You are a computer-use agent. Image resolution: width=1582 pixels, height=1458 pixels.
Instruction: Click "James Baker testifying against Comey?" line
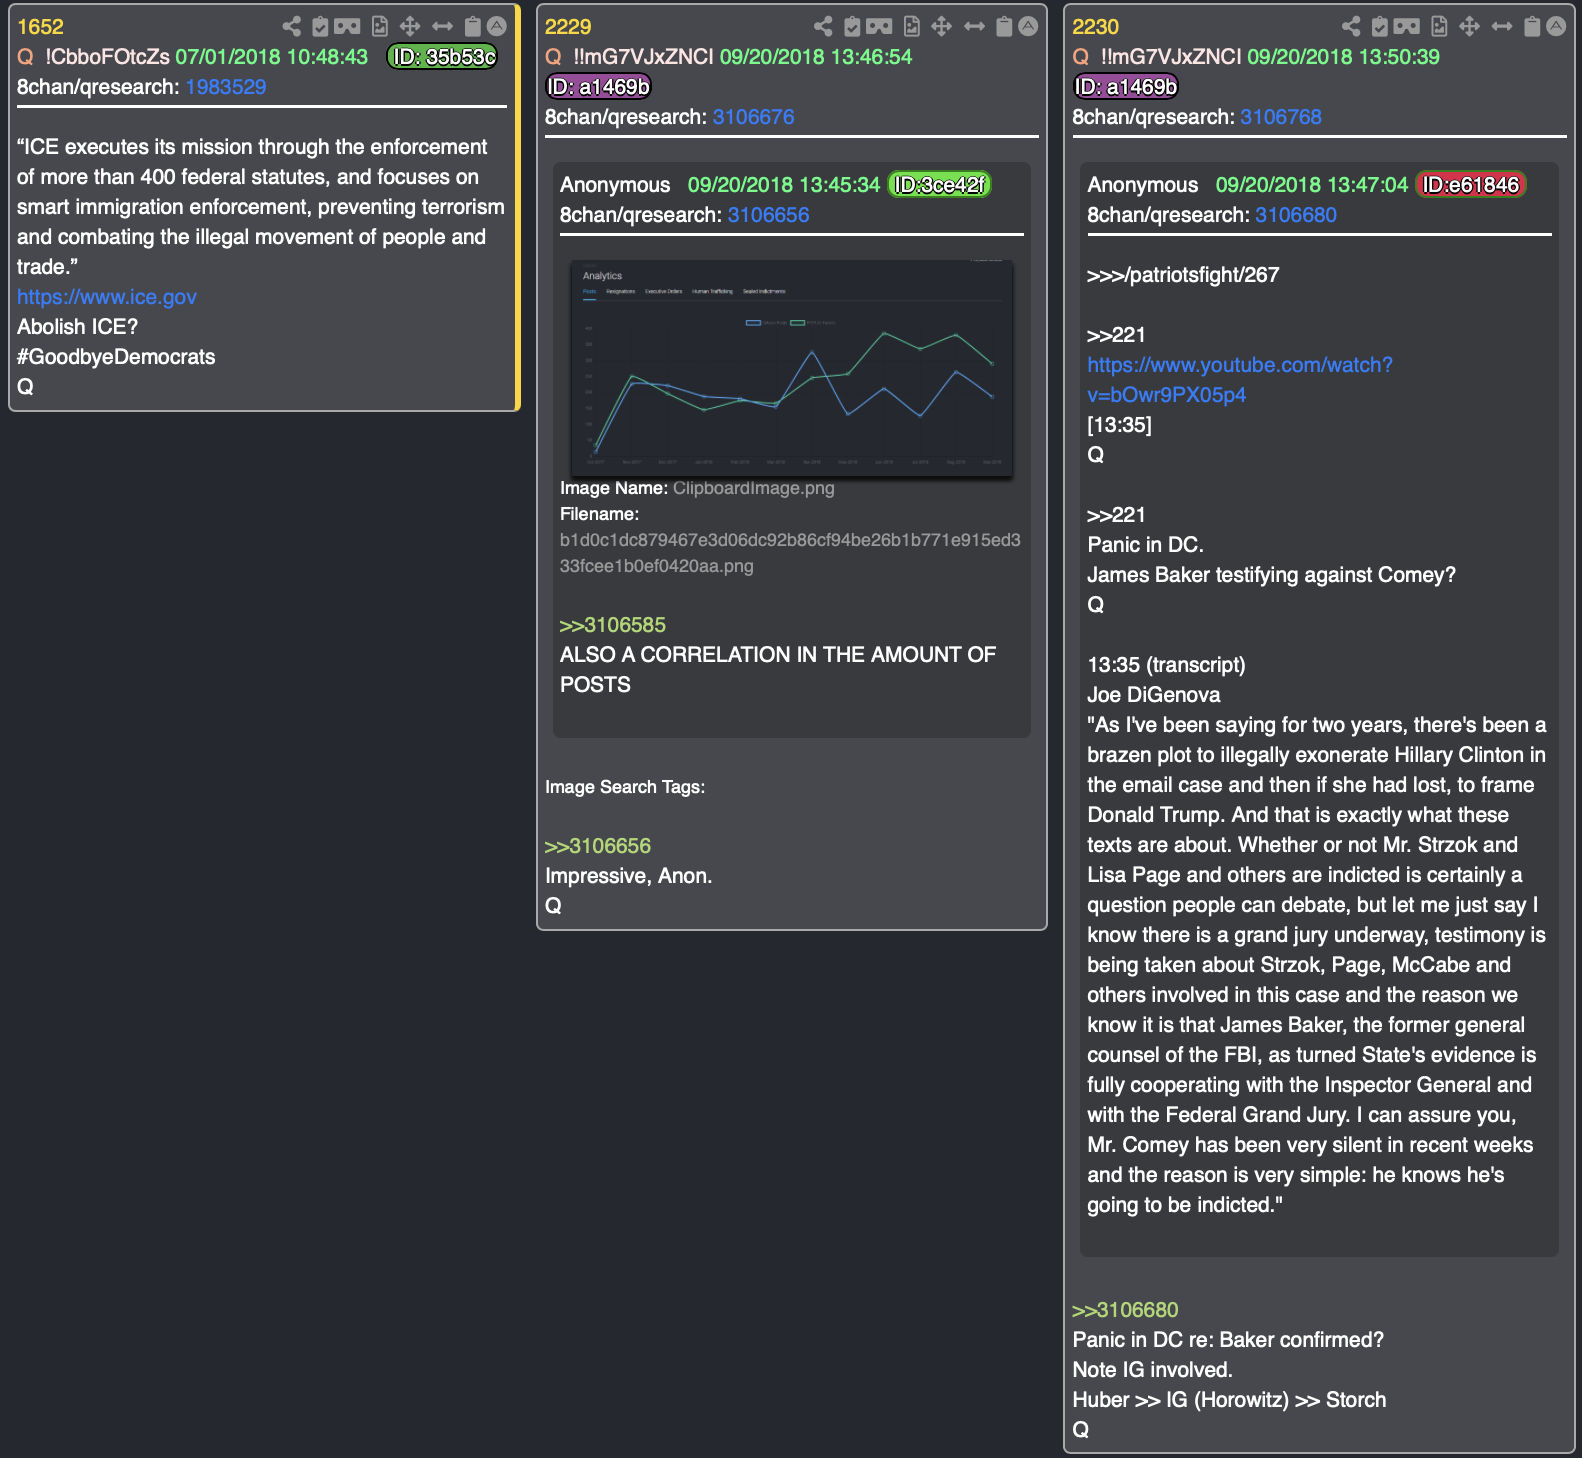[x=1271, y=575]
